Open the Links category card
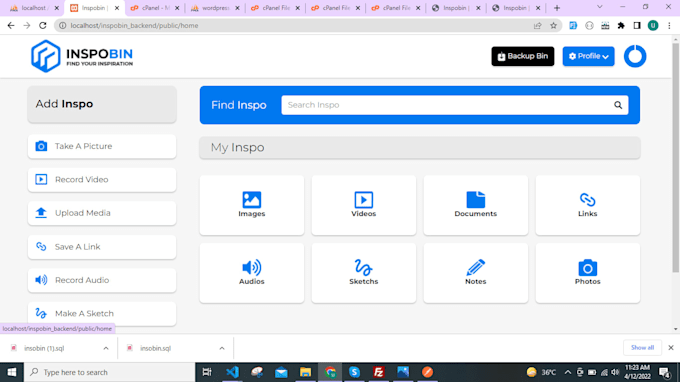The image size is (680, 382). pyautogui.click(x=588, y=205)
